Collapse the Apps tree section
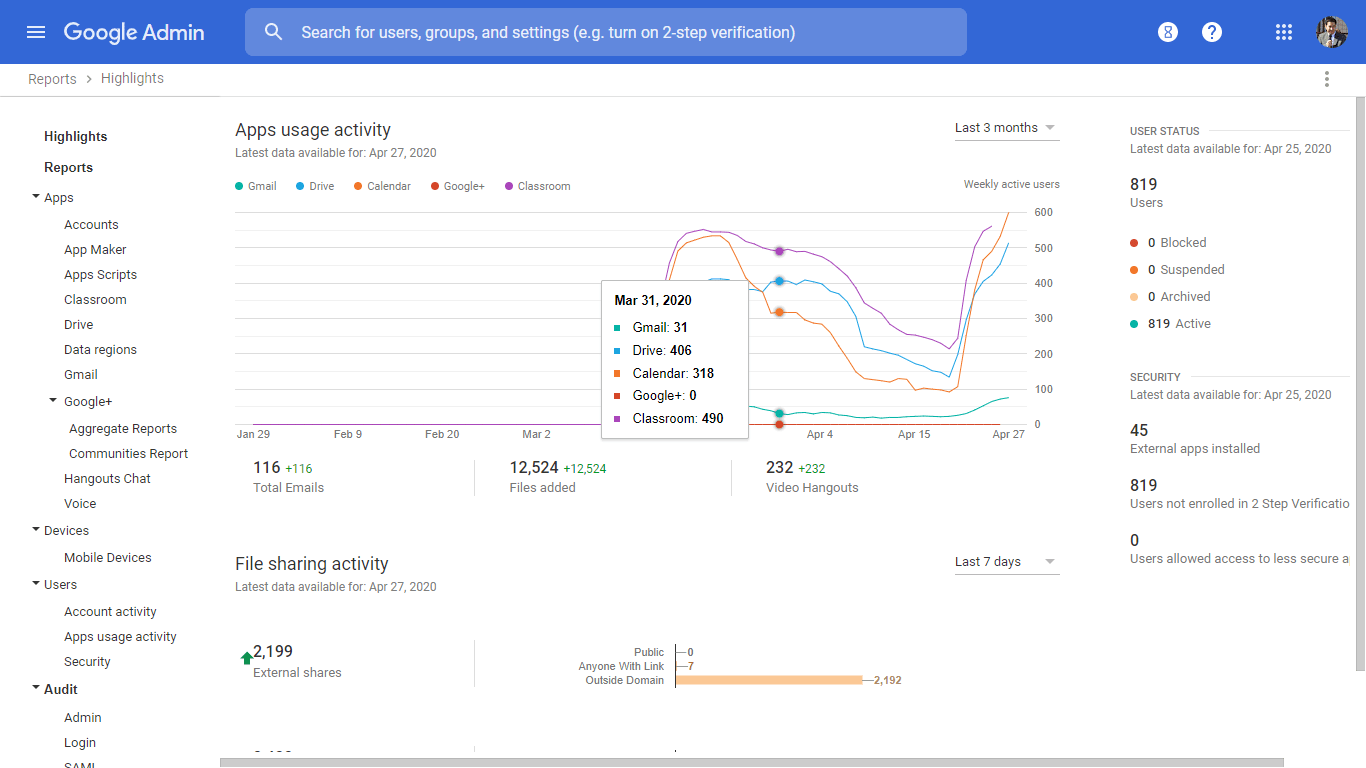The image size is (1366, 768). (36, 198)
